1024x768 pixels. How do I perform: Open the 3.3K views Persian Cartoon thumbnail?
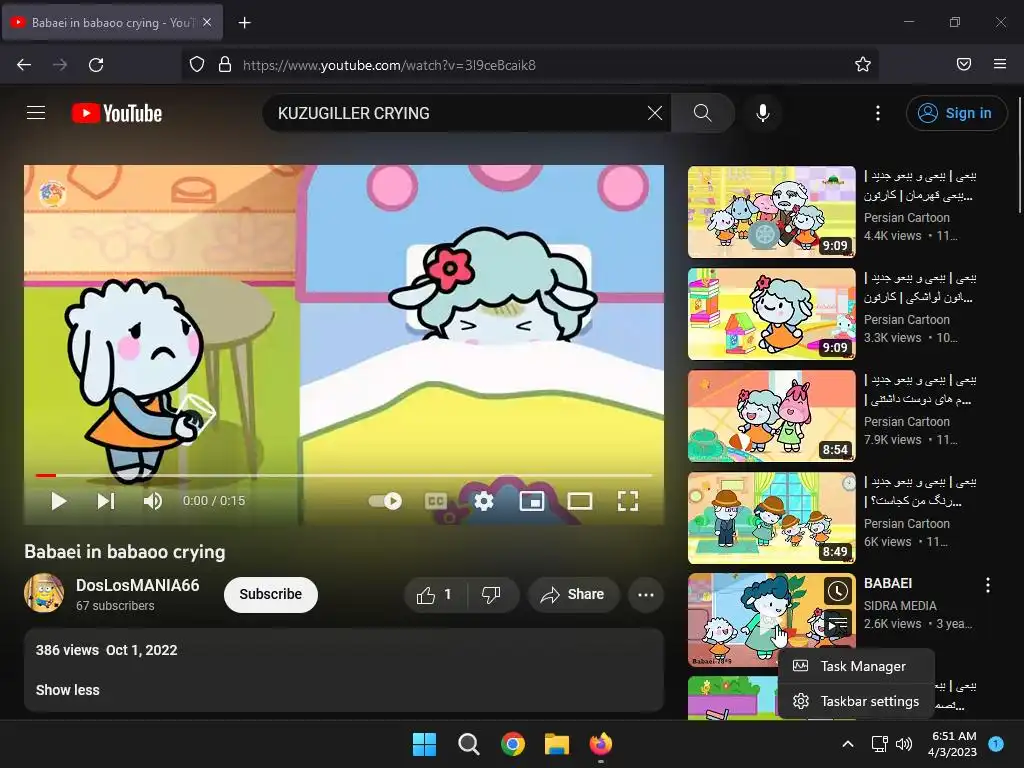(x=771, y=313)
